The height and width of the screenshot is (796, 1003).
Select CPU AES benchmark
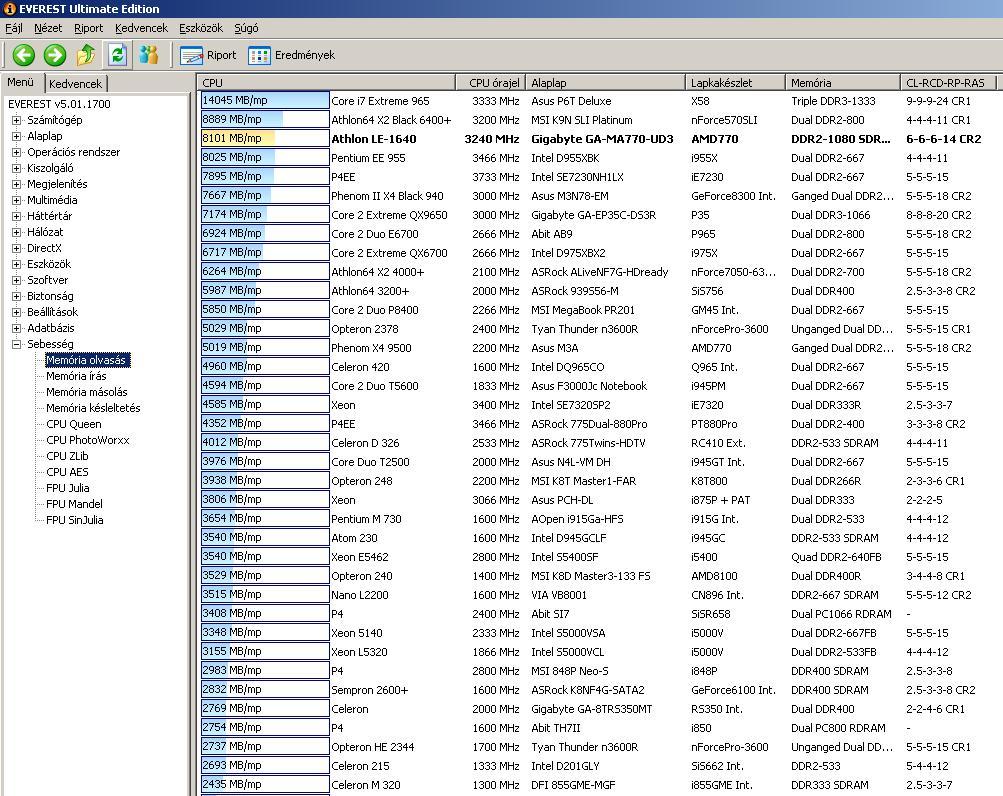[67, 472]
